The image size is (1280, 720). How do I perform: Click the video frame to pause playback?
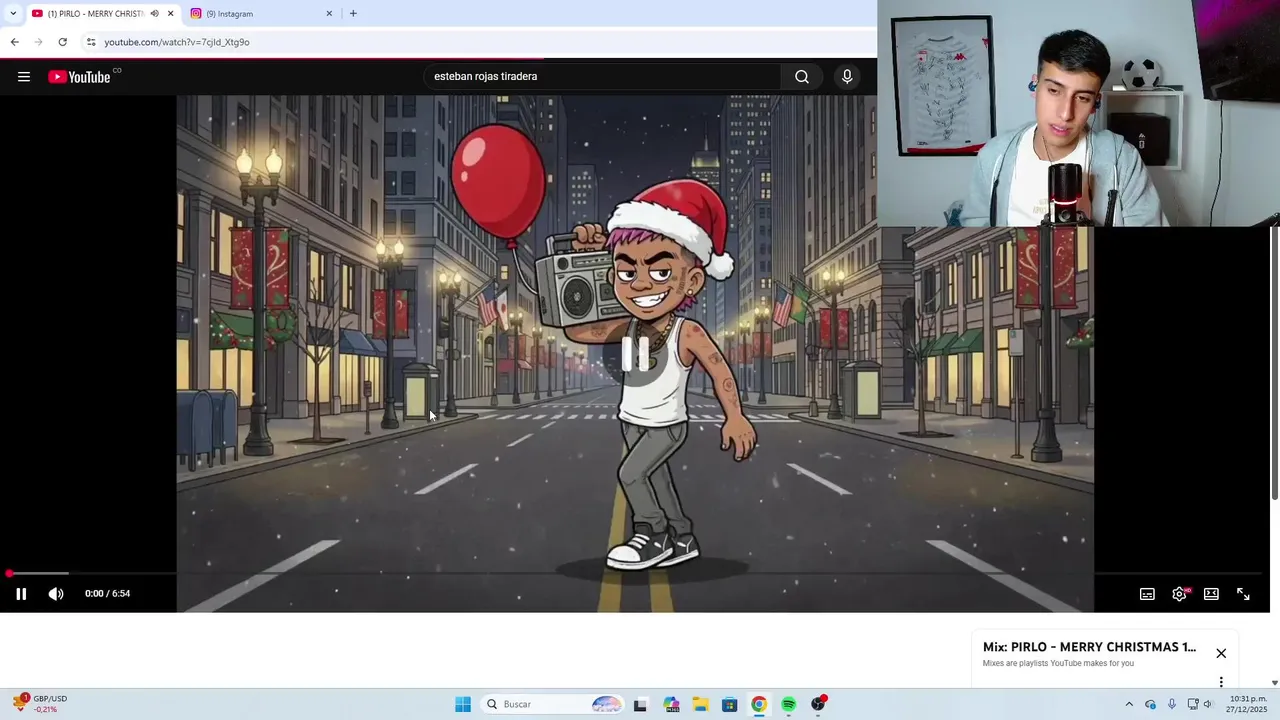pyautogui.click(x=635, y=353)
